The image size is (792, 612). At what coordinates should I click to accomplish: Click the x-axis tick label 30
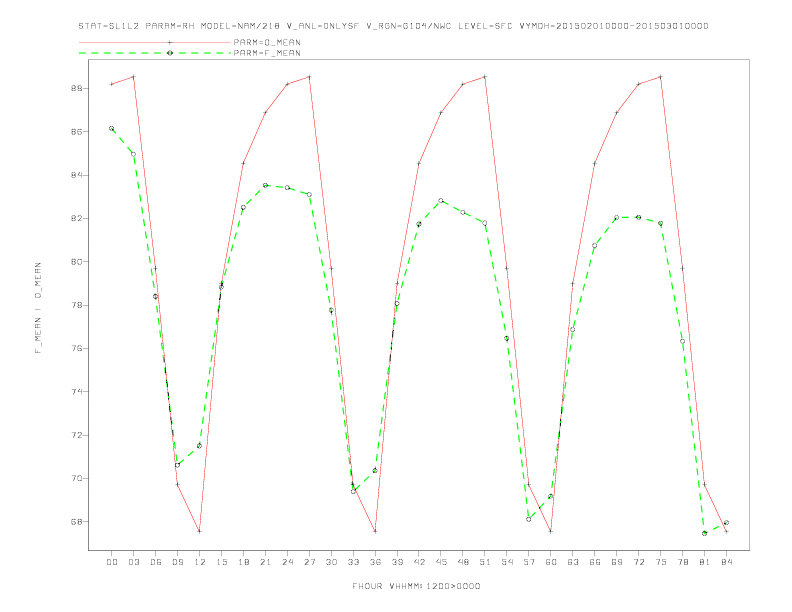[331, 562]
